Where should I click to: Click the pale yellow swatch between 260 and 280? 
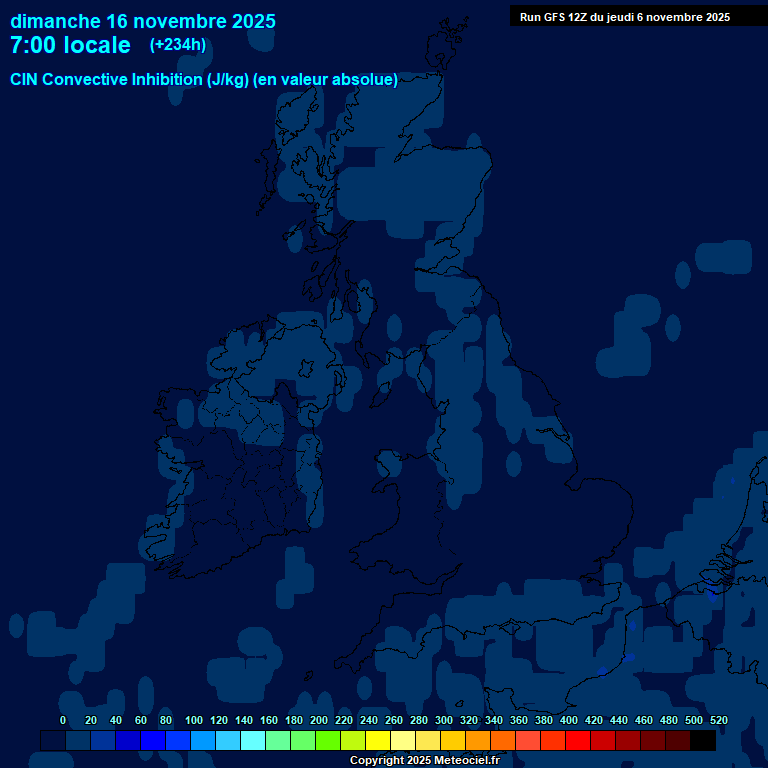coord(403,740)
